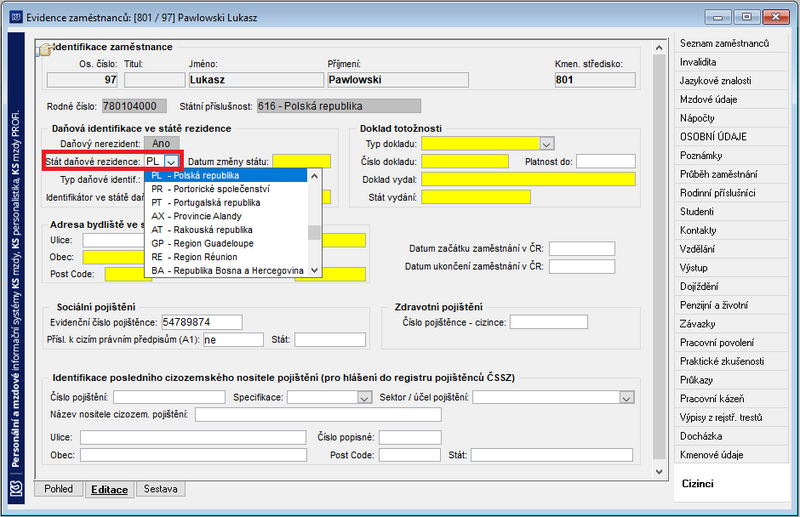Image resolution: width=800 pixels, height=517 pixels.
Task: Click Datum začátku zaměstnání v ČR field
Action: [x=582, y=249]
